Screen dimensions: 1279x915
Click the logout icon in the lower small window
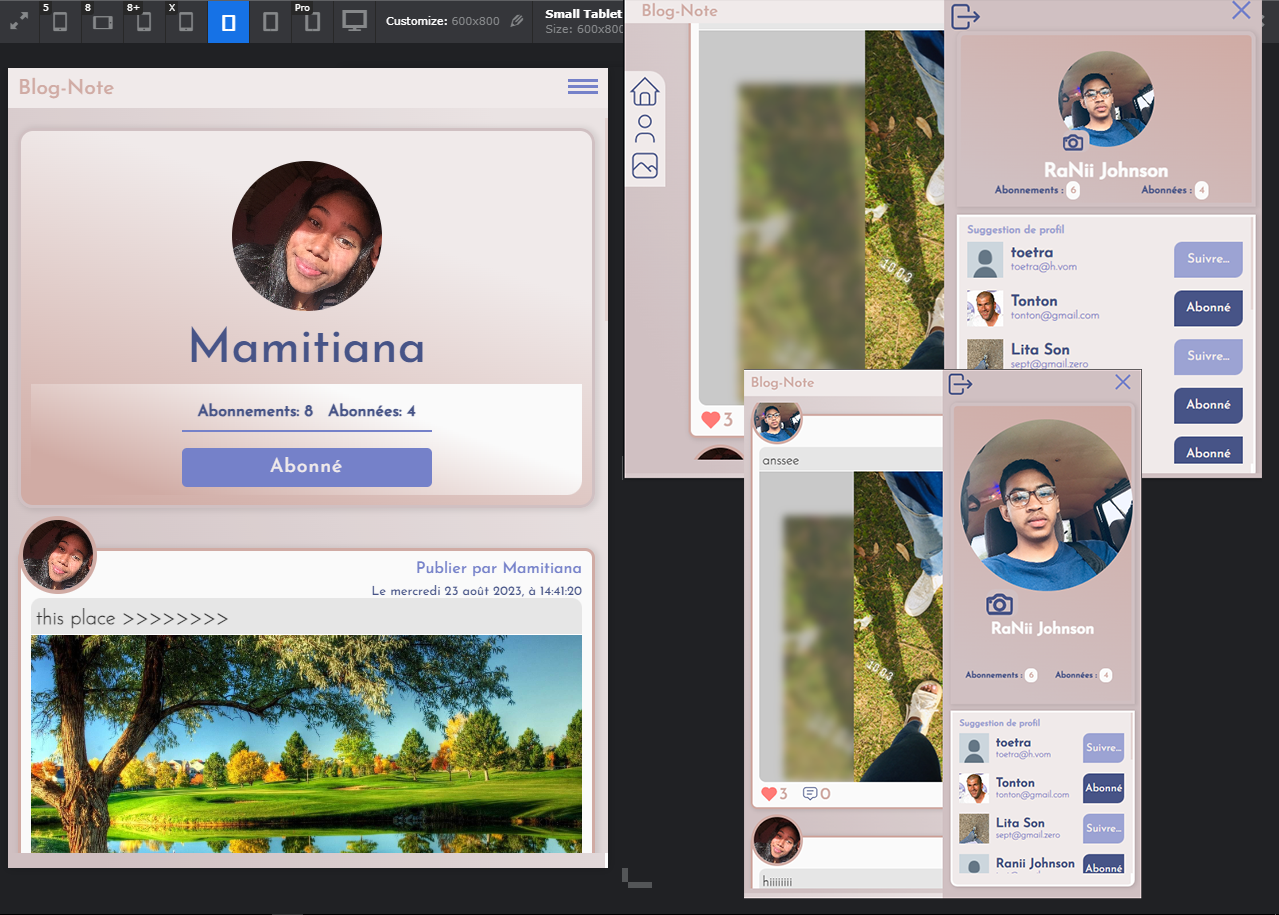click(x=961, y=384)
